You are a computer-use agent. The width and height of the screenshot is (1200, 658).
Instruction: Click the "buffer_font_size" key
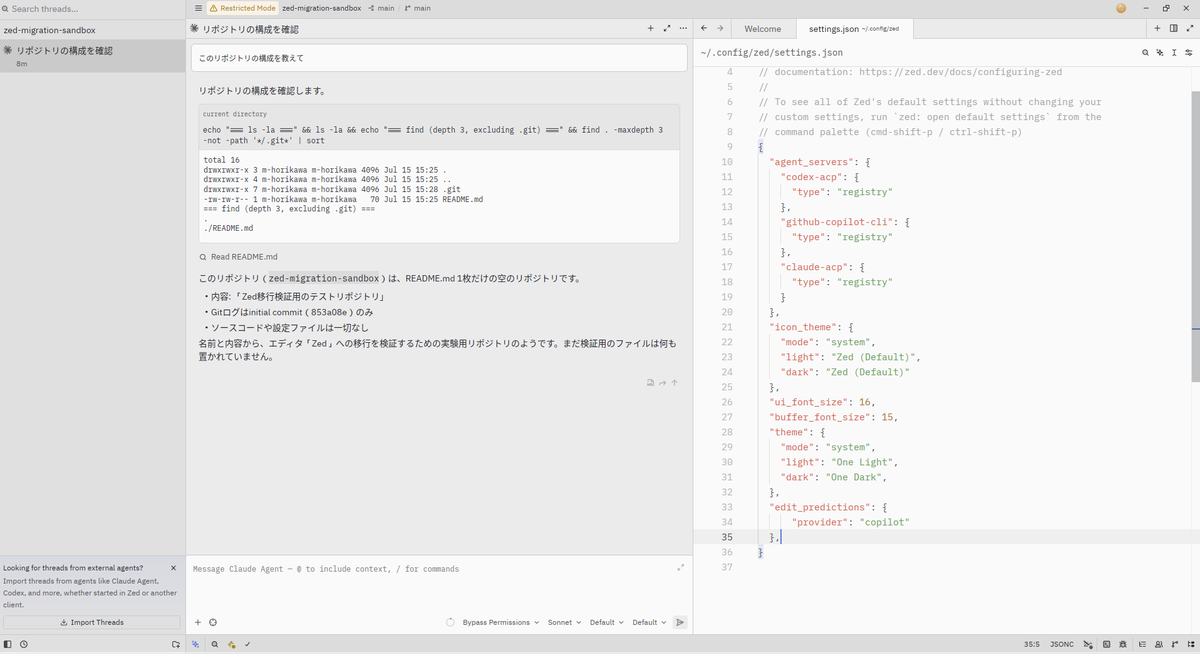822,417
